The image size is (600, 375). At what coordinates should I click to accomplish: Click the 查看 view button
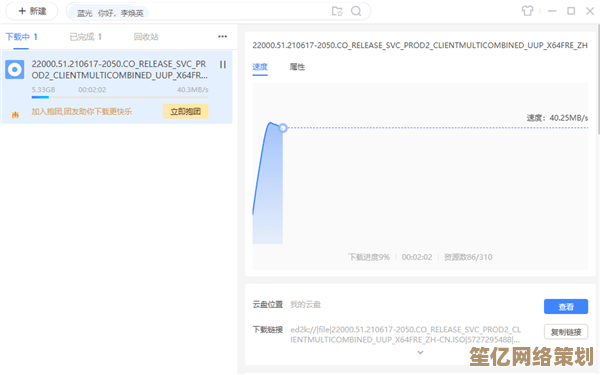click(x=566, y=307)
